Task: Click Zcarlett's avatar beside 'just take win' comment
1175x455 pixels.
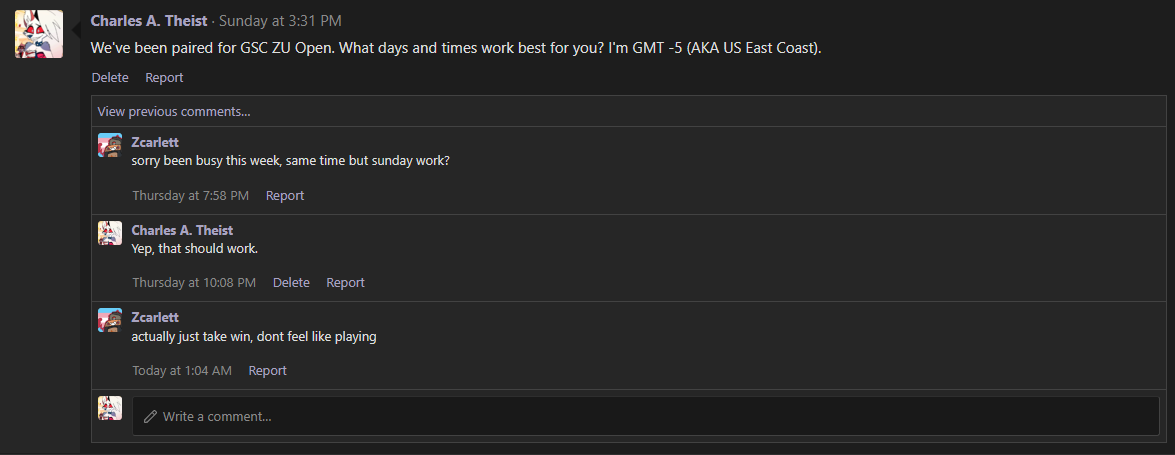Action: pos(110,320)
